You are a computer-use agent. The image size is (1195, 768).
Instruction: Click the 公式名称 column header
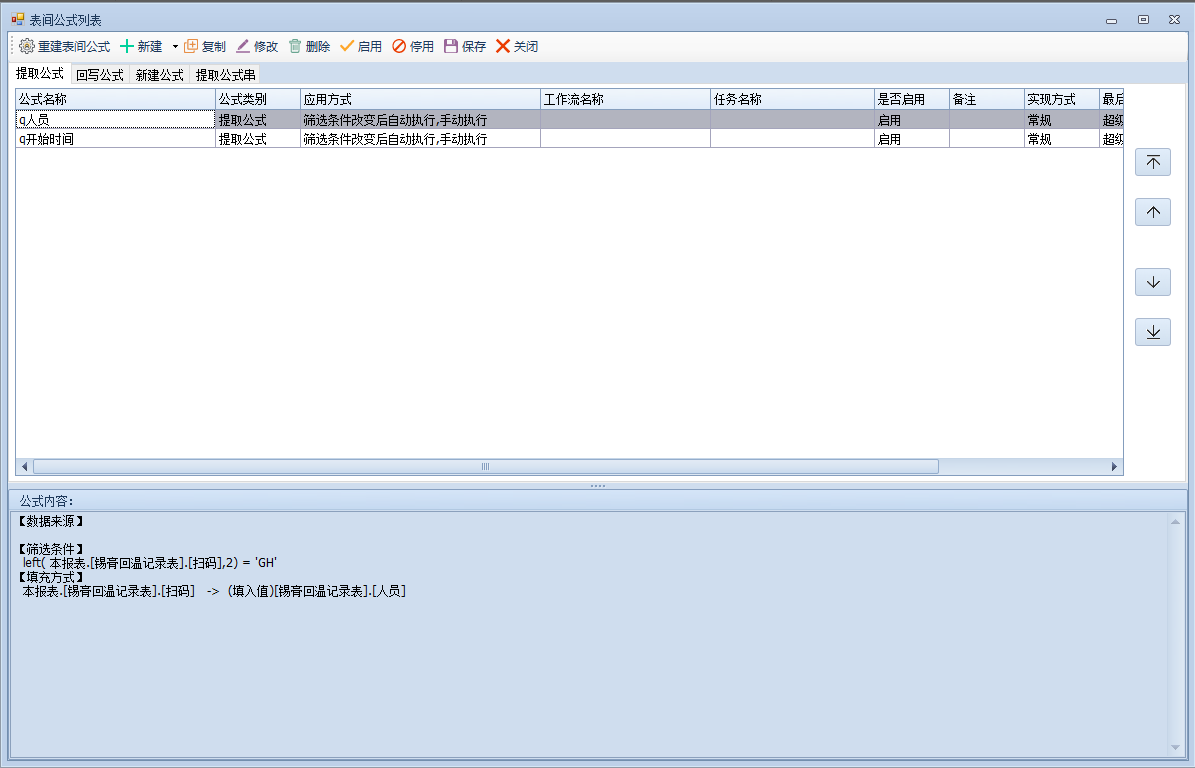114,99
